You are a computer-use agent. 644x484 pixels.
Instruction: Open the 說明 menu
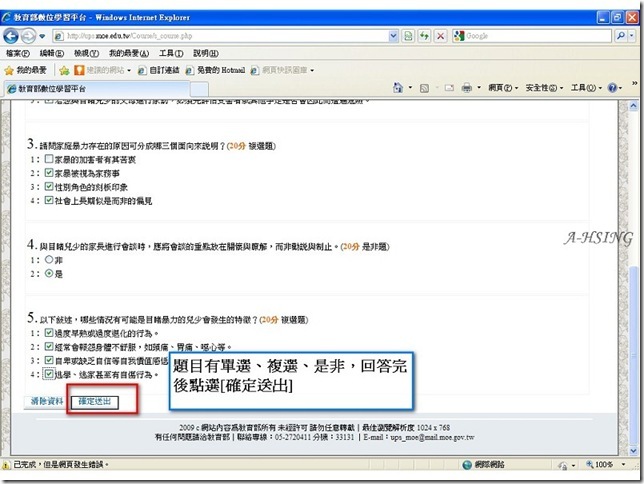(x=206, y=53)
